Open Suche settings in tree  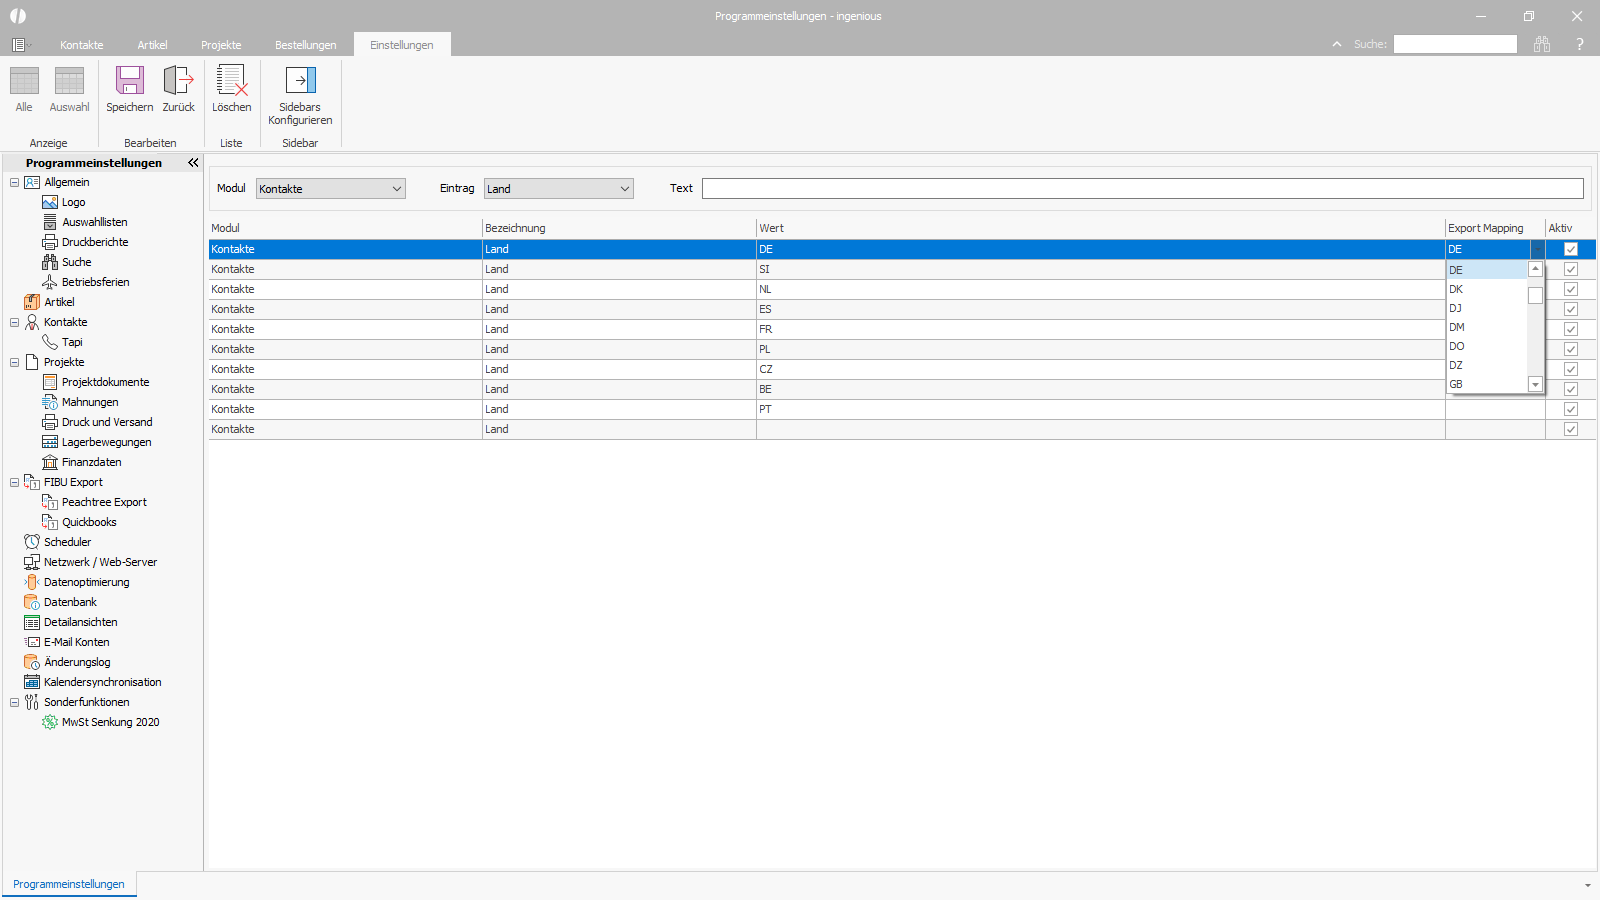point(76,262)
